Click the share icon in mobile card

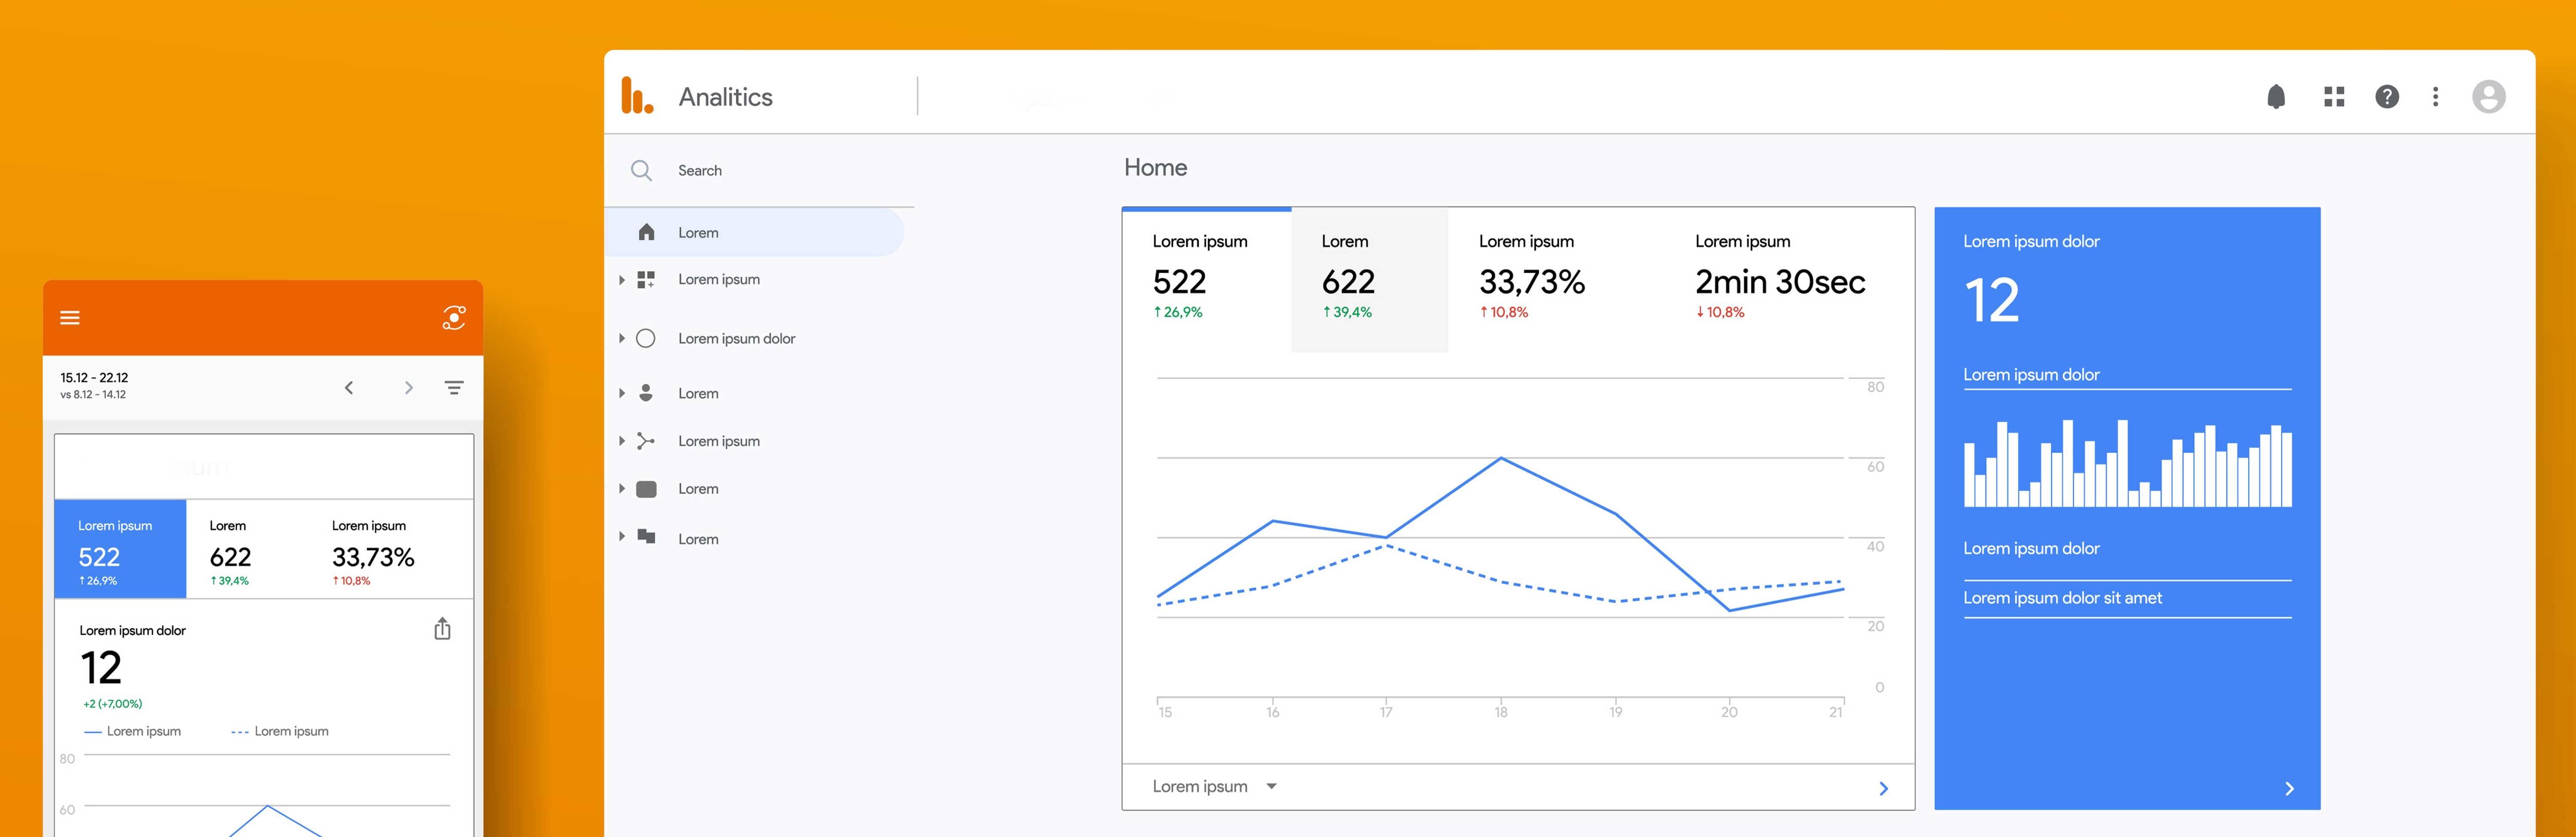(442, 629)
